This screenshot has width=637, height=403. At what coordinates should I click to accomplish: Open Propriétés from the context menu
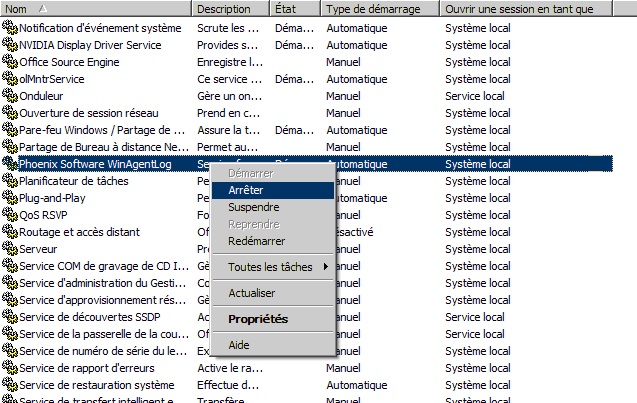click(257, 319)
